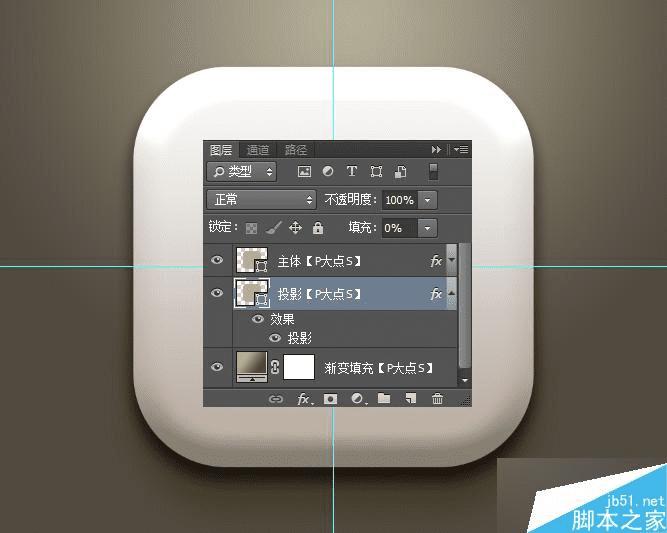The width and height of the screenshot is (667, 533).
Task: Select the 主体【P大点S】 layer name
Action: click(x=319, y=261)
